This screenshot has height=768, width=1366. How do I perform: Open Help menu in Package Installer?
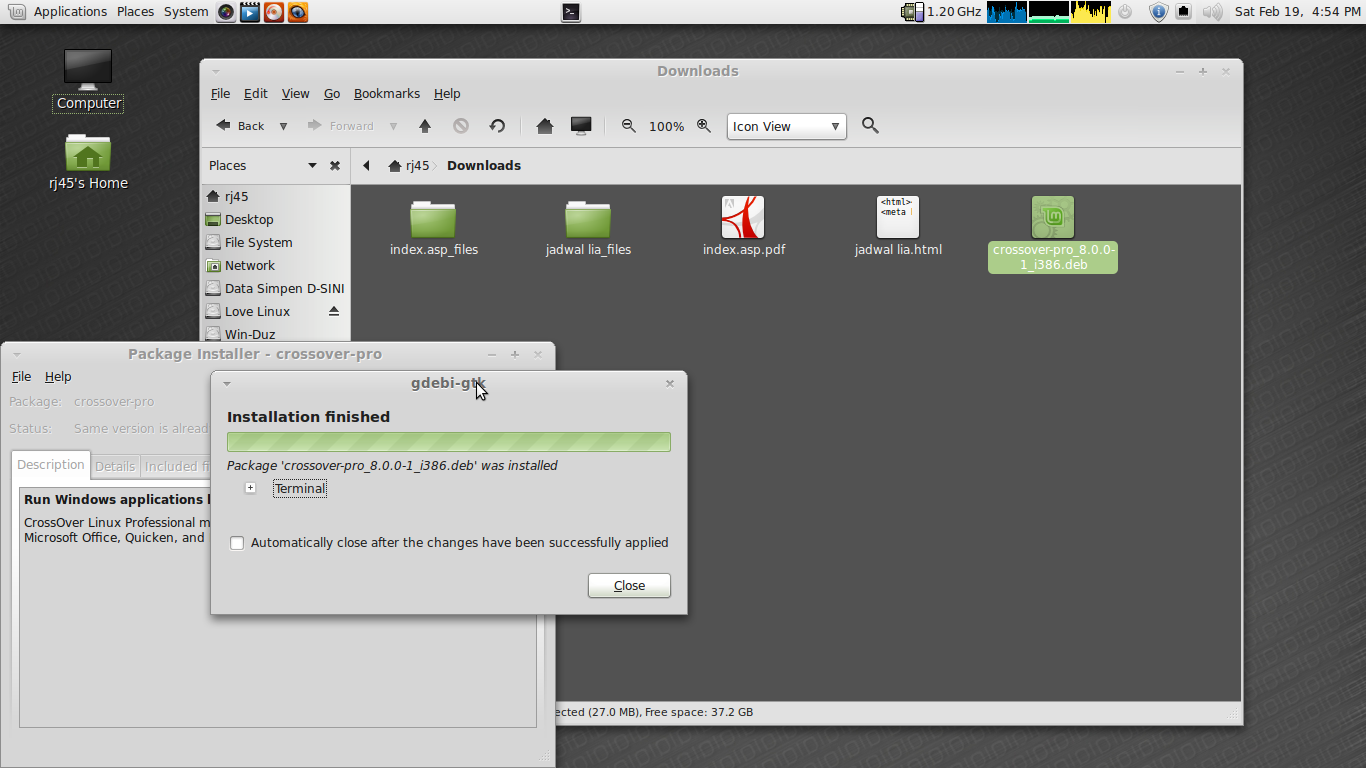coord(58,376)
